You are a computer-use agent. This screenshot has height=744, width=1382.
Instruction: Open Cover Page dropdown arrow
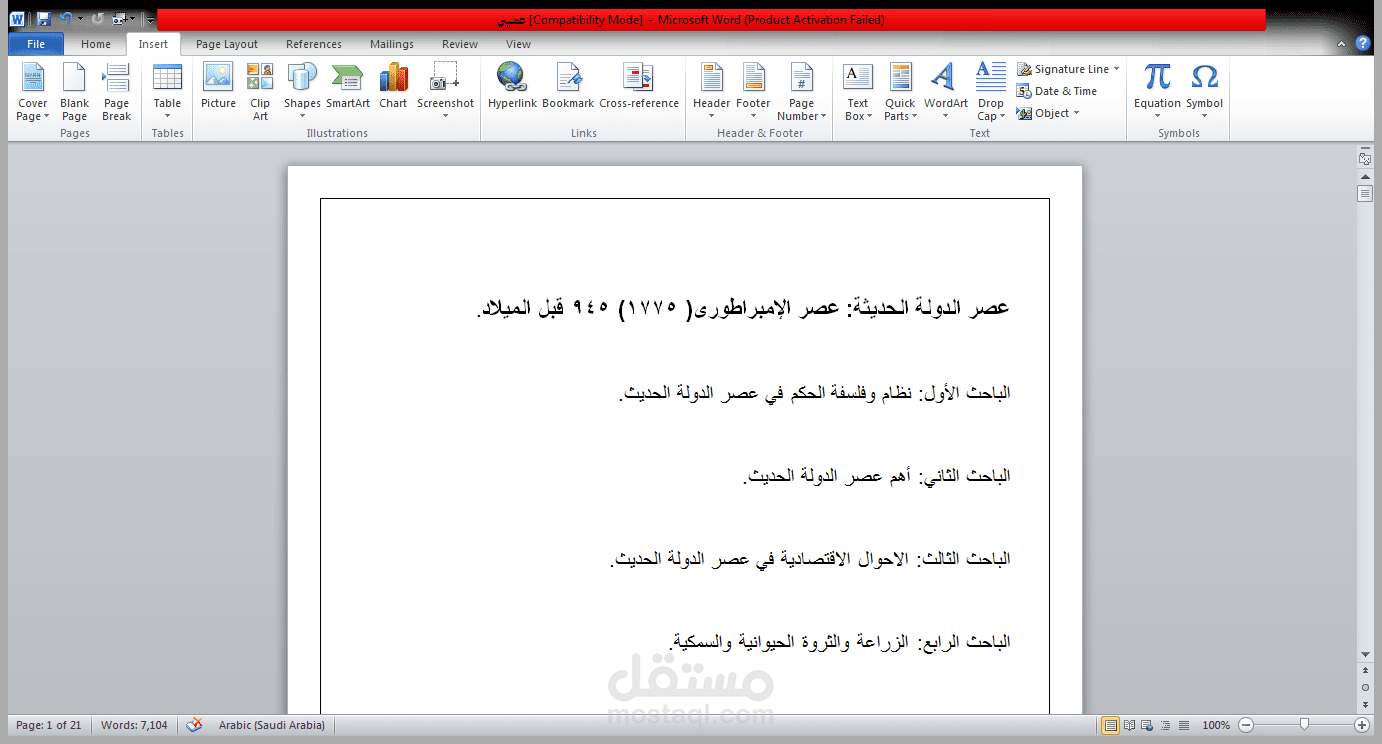(46, 117)
